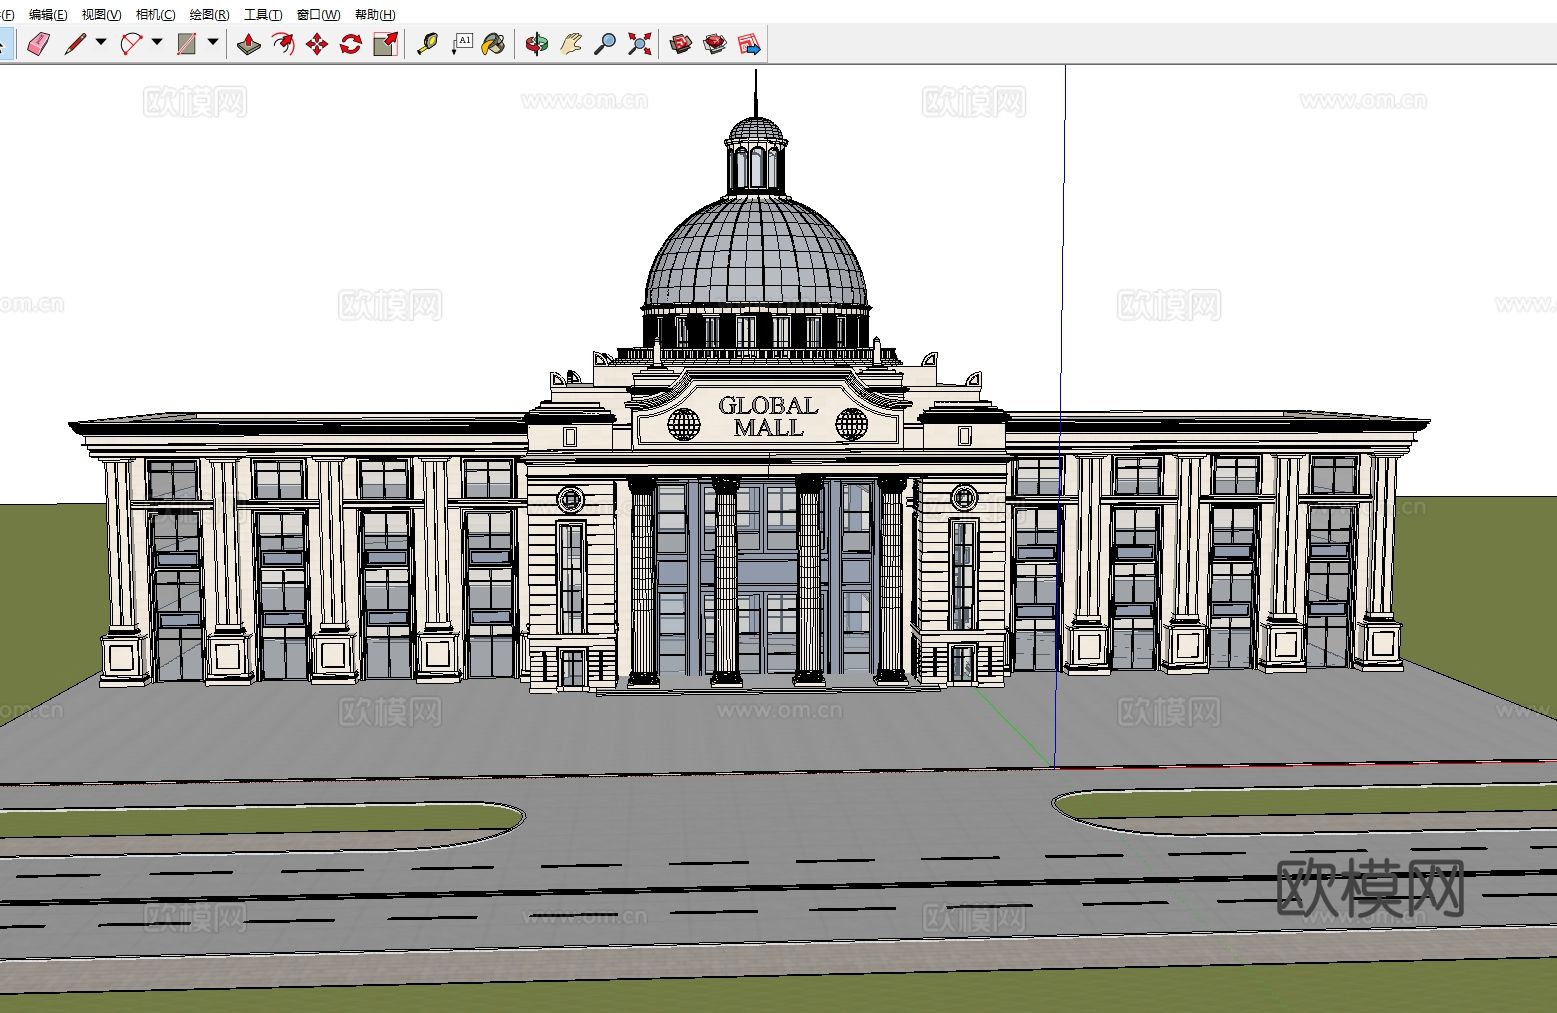The width and height of the screenshot is (1557, 1013).
Task: Open the 窗口(W) menu
Action: pyautogui.click(x=318, y=14)
